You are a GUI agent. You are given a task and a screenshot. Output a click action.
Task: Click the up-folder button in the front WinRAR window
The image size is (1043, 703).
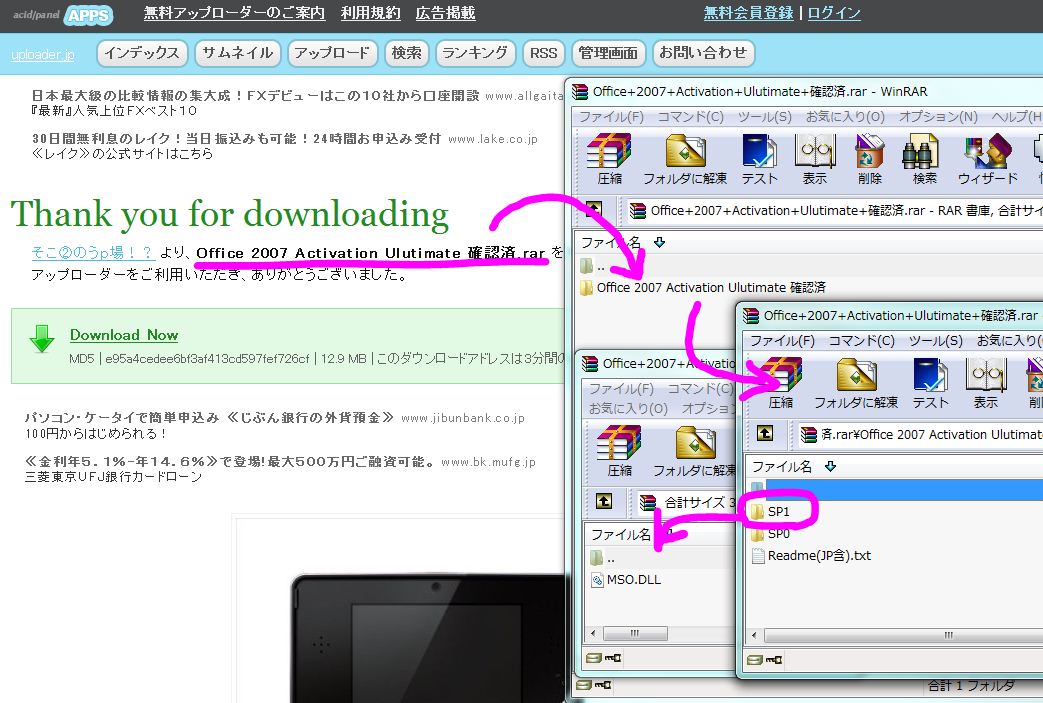765,433
